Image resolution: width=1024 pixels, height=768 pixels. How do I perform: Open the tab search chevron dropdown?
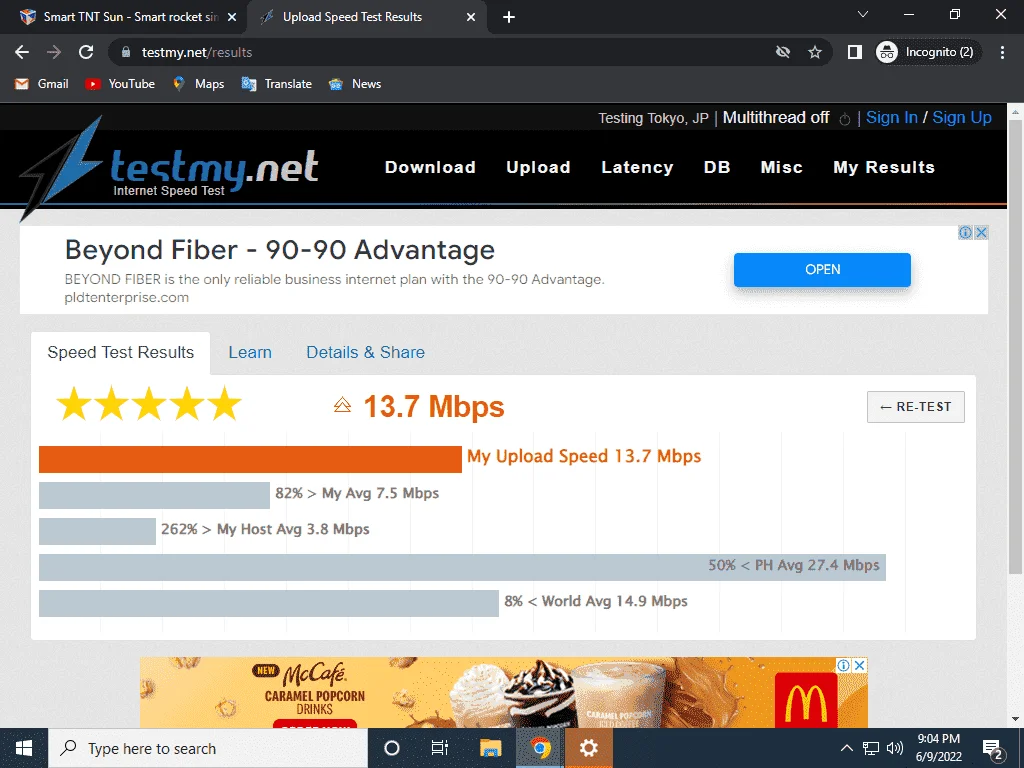tap(863, 14)
